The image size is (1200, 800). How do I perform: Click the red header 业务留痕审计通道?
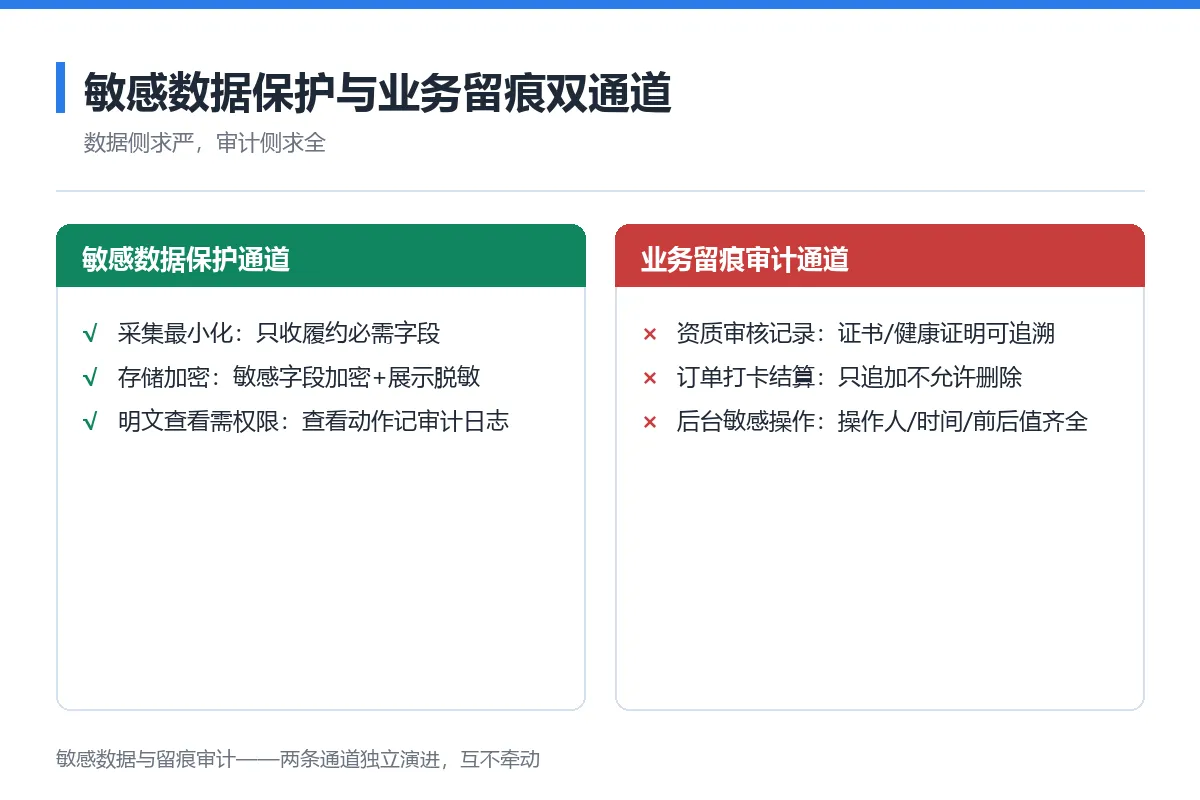[879, 256]
